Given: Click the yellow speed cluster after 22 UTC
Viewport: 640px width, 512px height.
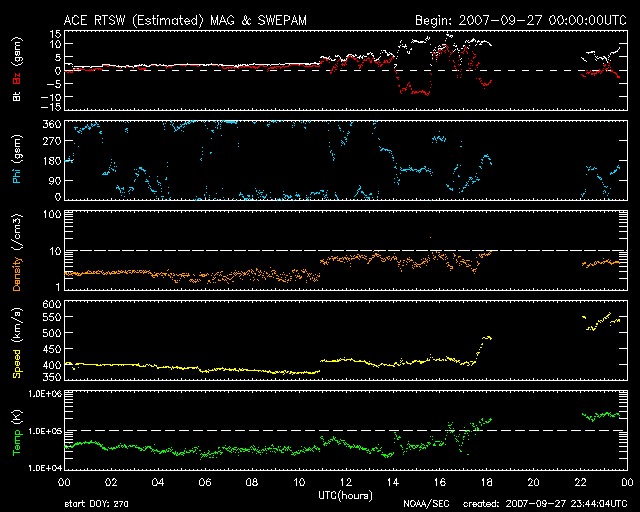Looking at the screenshot, I should 601,322.
